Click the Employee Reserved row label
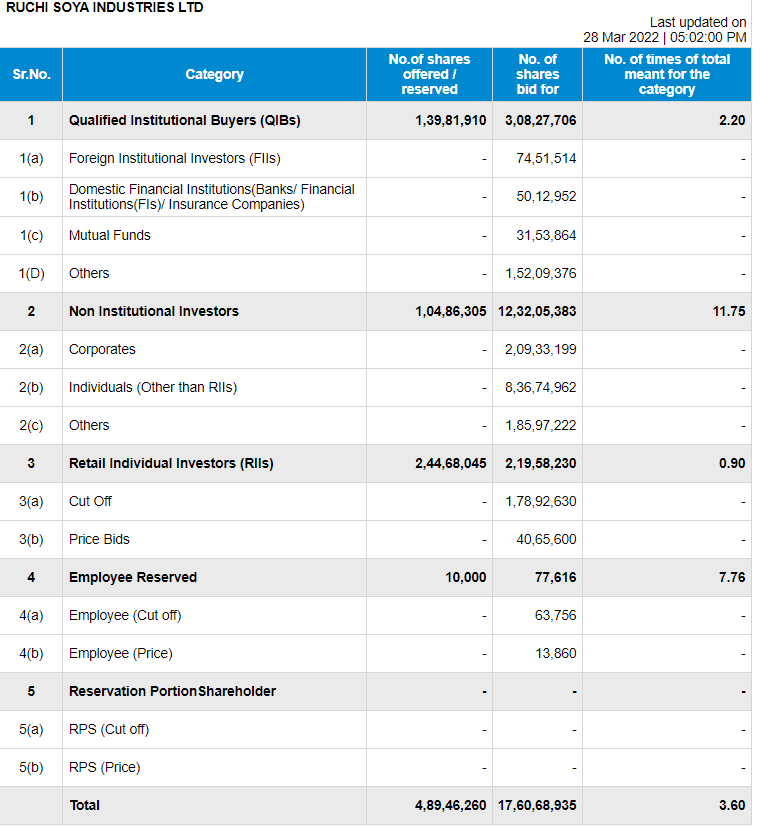 132,577
